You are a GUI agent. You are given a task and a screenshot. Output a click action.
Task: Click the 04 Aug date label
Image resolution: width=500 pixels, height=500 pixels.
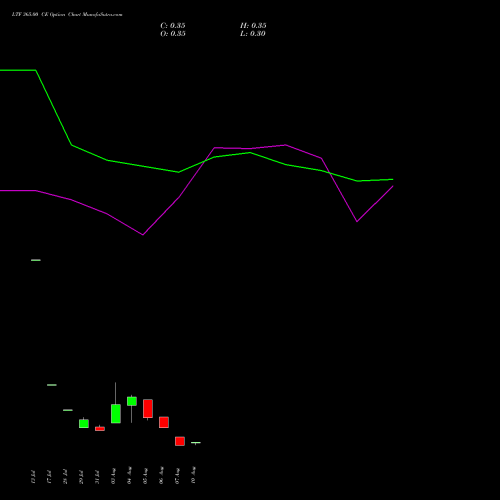[x=129, y=476]
